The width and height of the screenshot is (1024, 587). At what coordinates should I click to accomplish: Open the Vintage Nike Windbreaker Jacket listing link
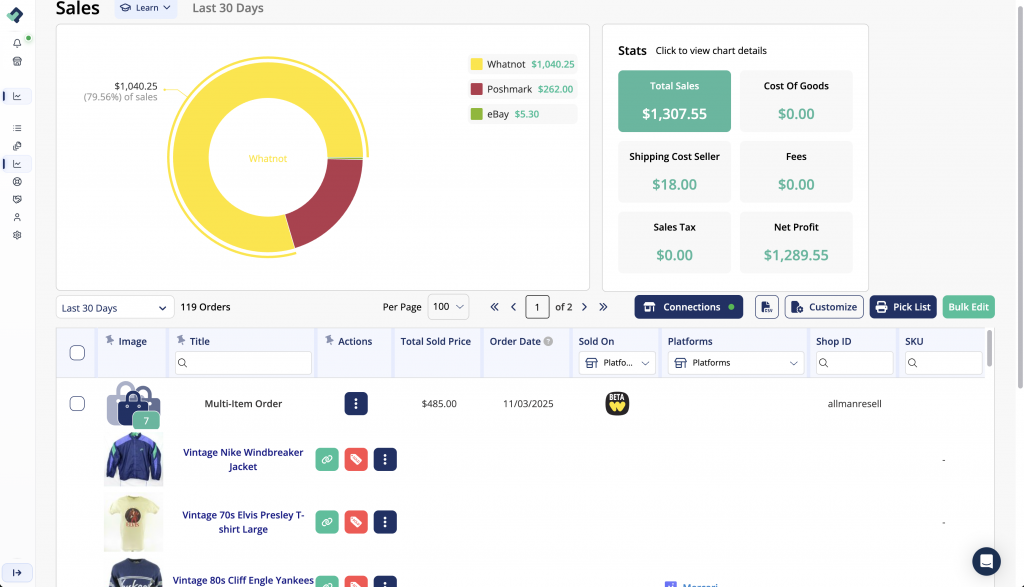(x=243, y=459)
